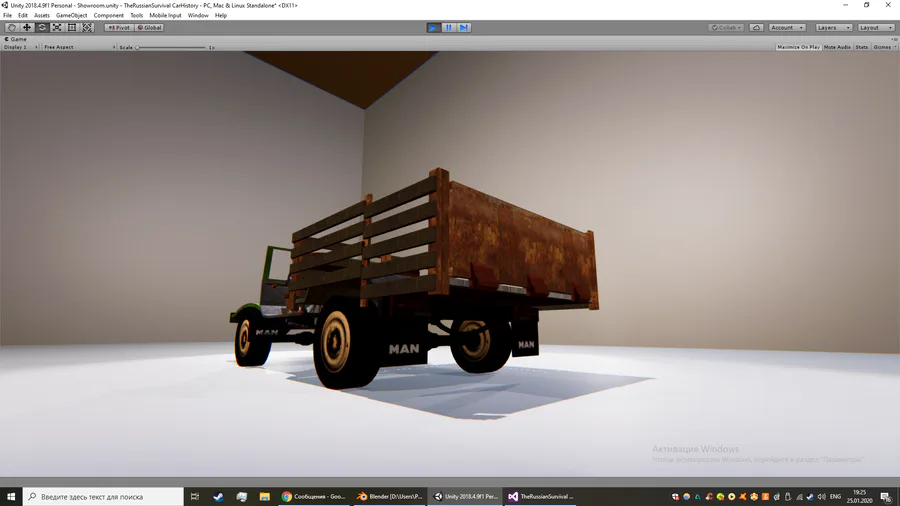Open the network icon in system tray
This screenshot has height=506, width=900.
click(799, 497)
